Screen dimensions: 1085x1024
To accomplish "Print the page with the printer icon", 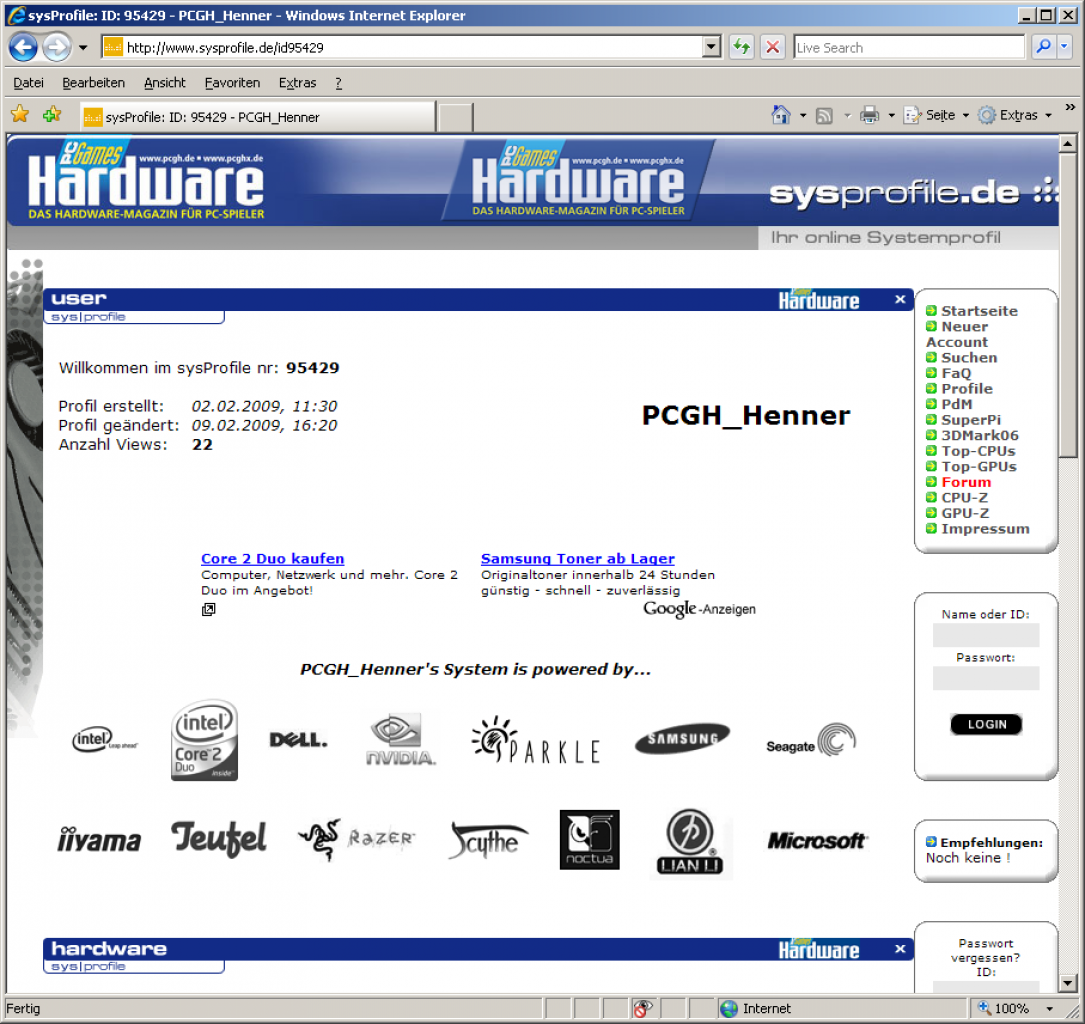I will pos(869,115).
